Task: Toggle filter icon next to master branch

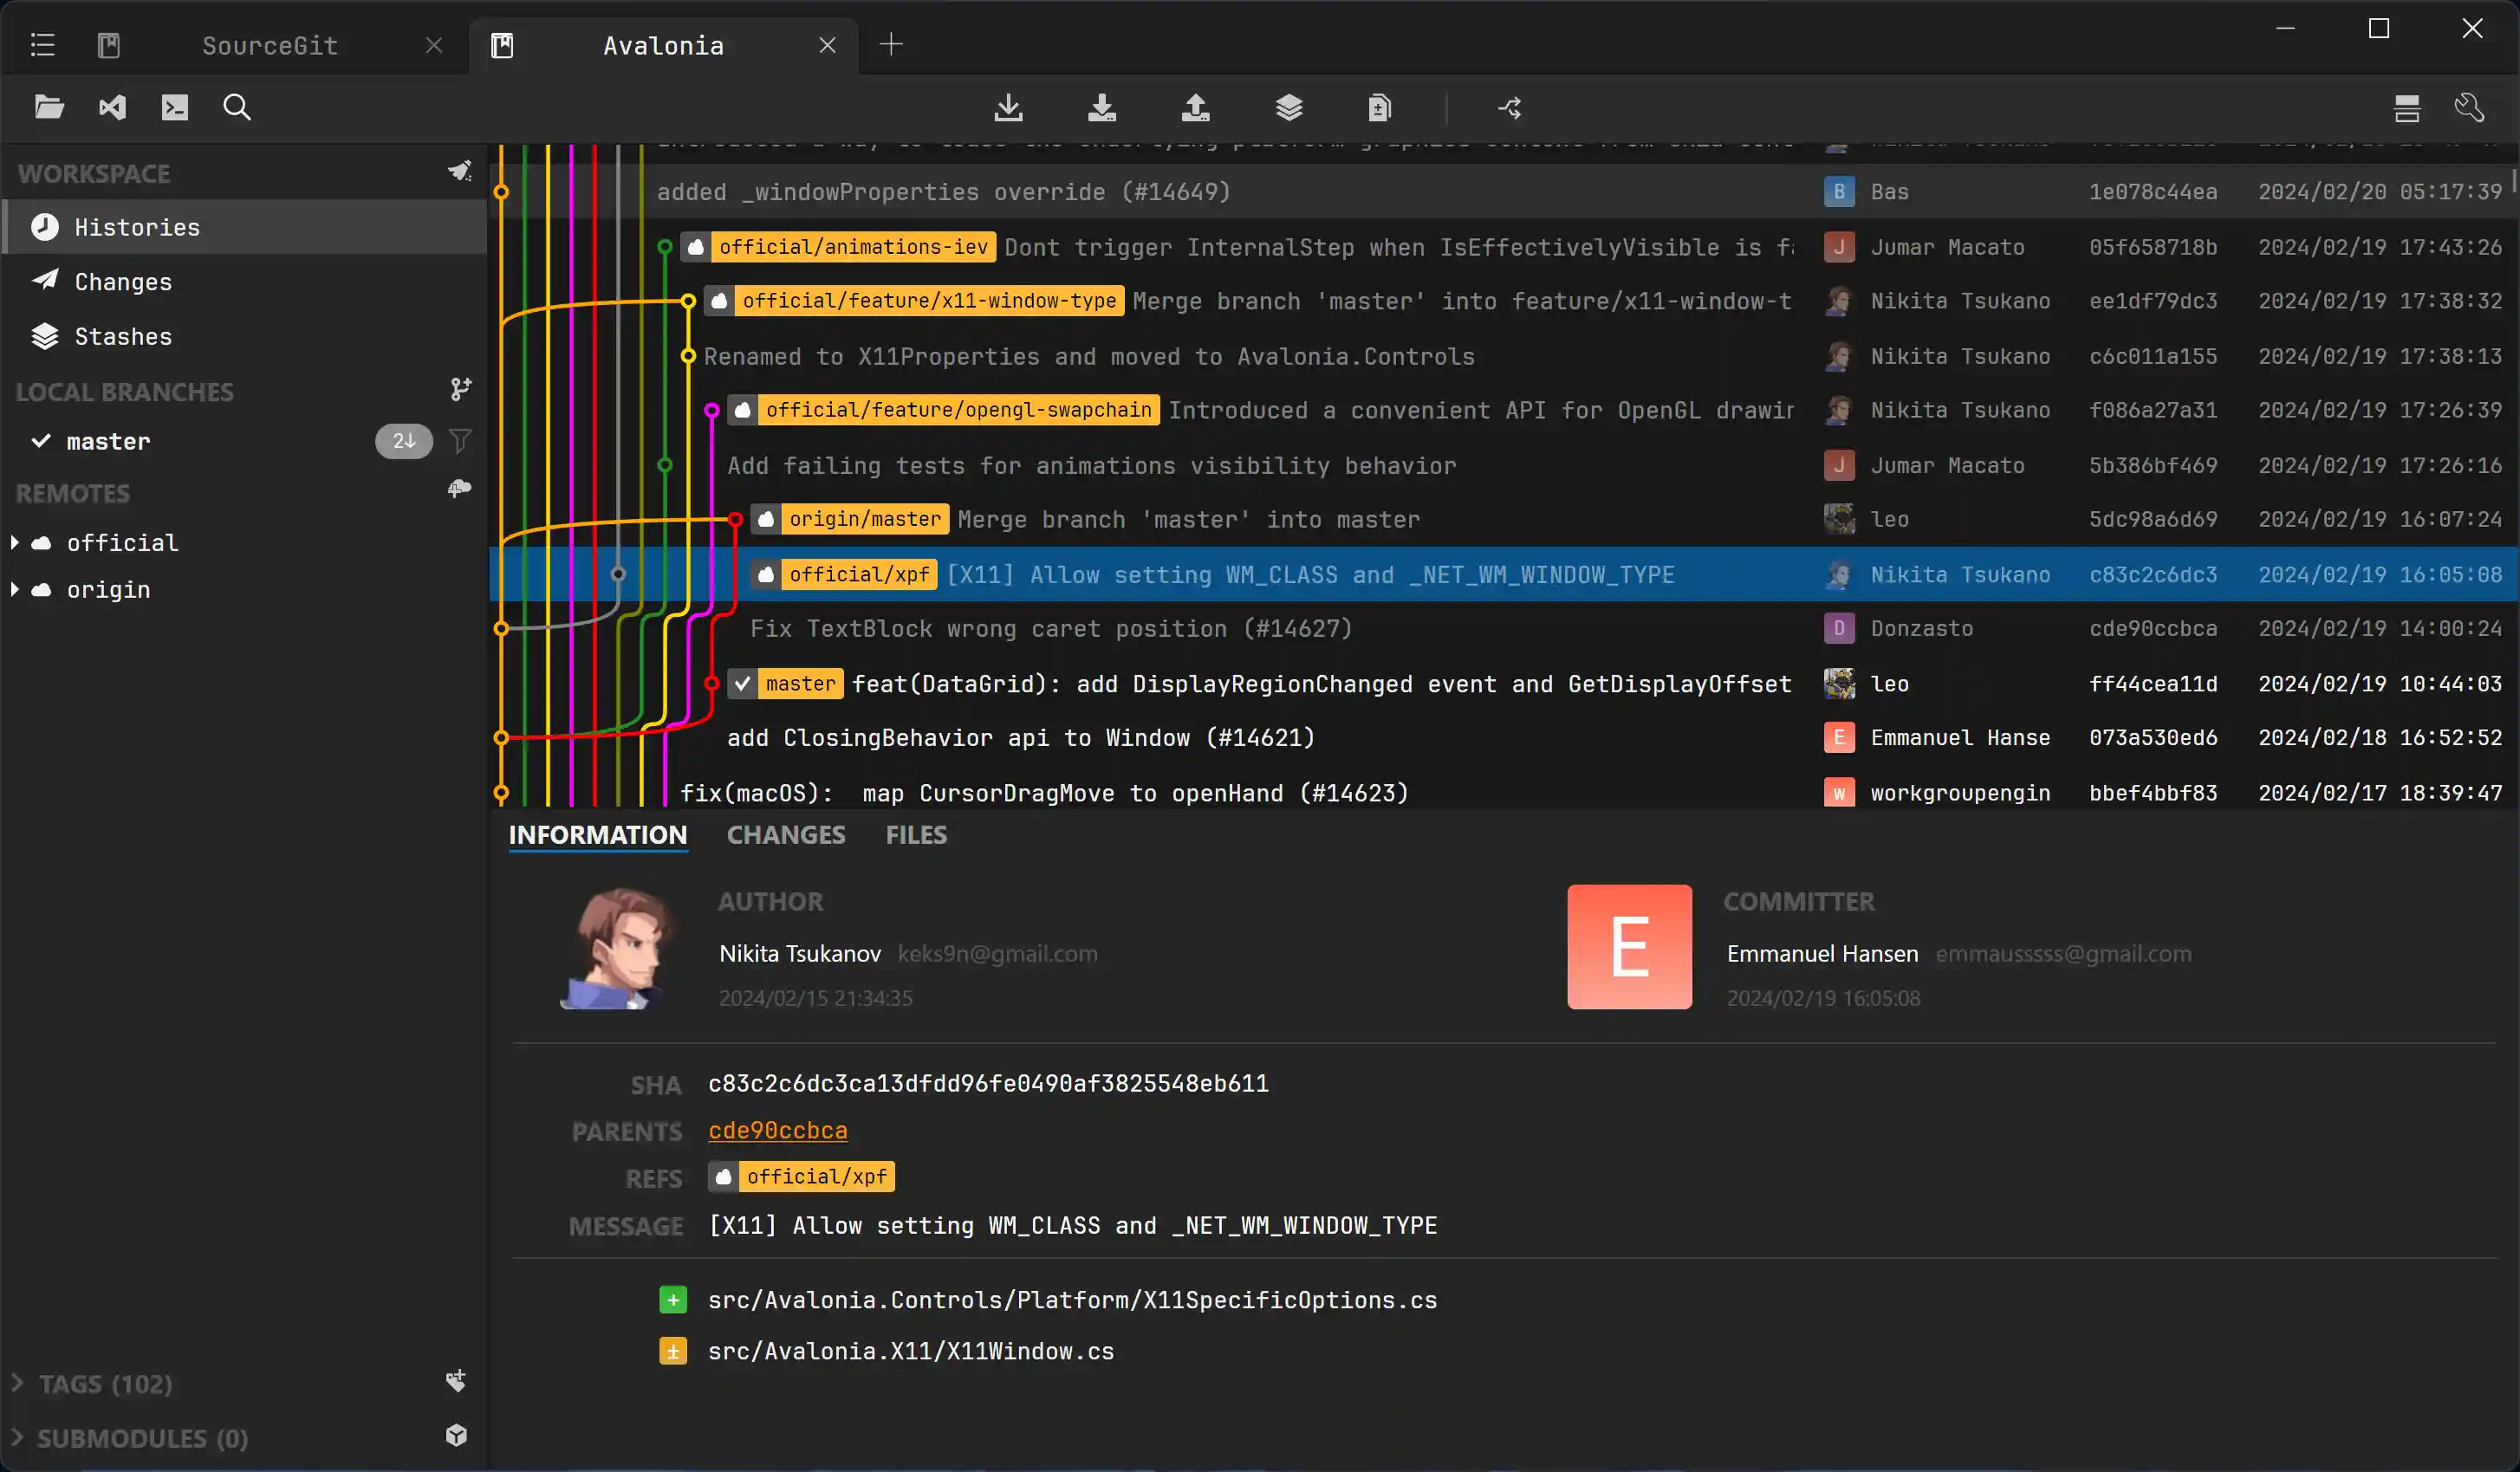Action: coord(459,441)
